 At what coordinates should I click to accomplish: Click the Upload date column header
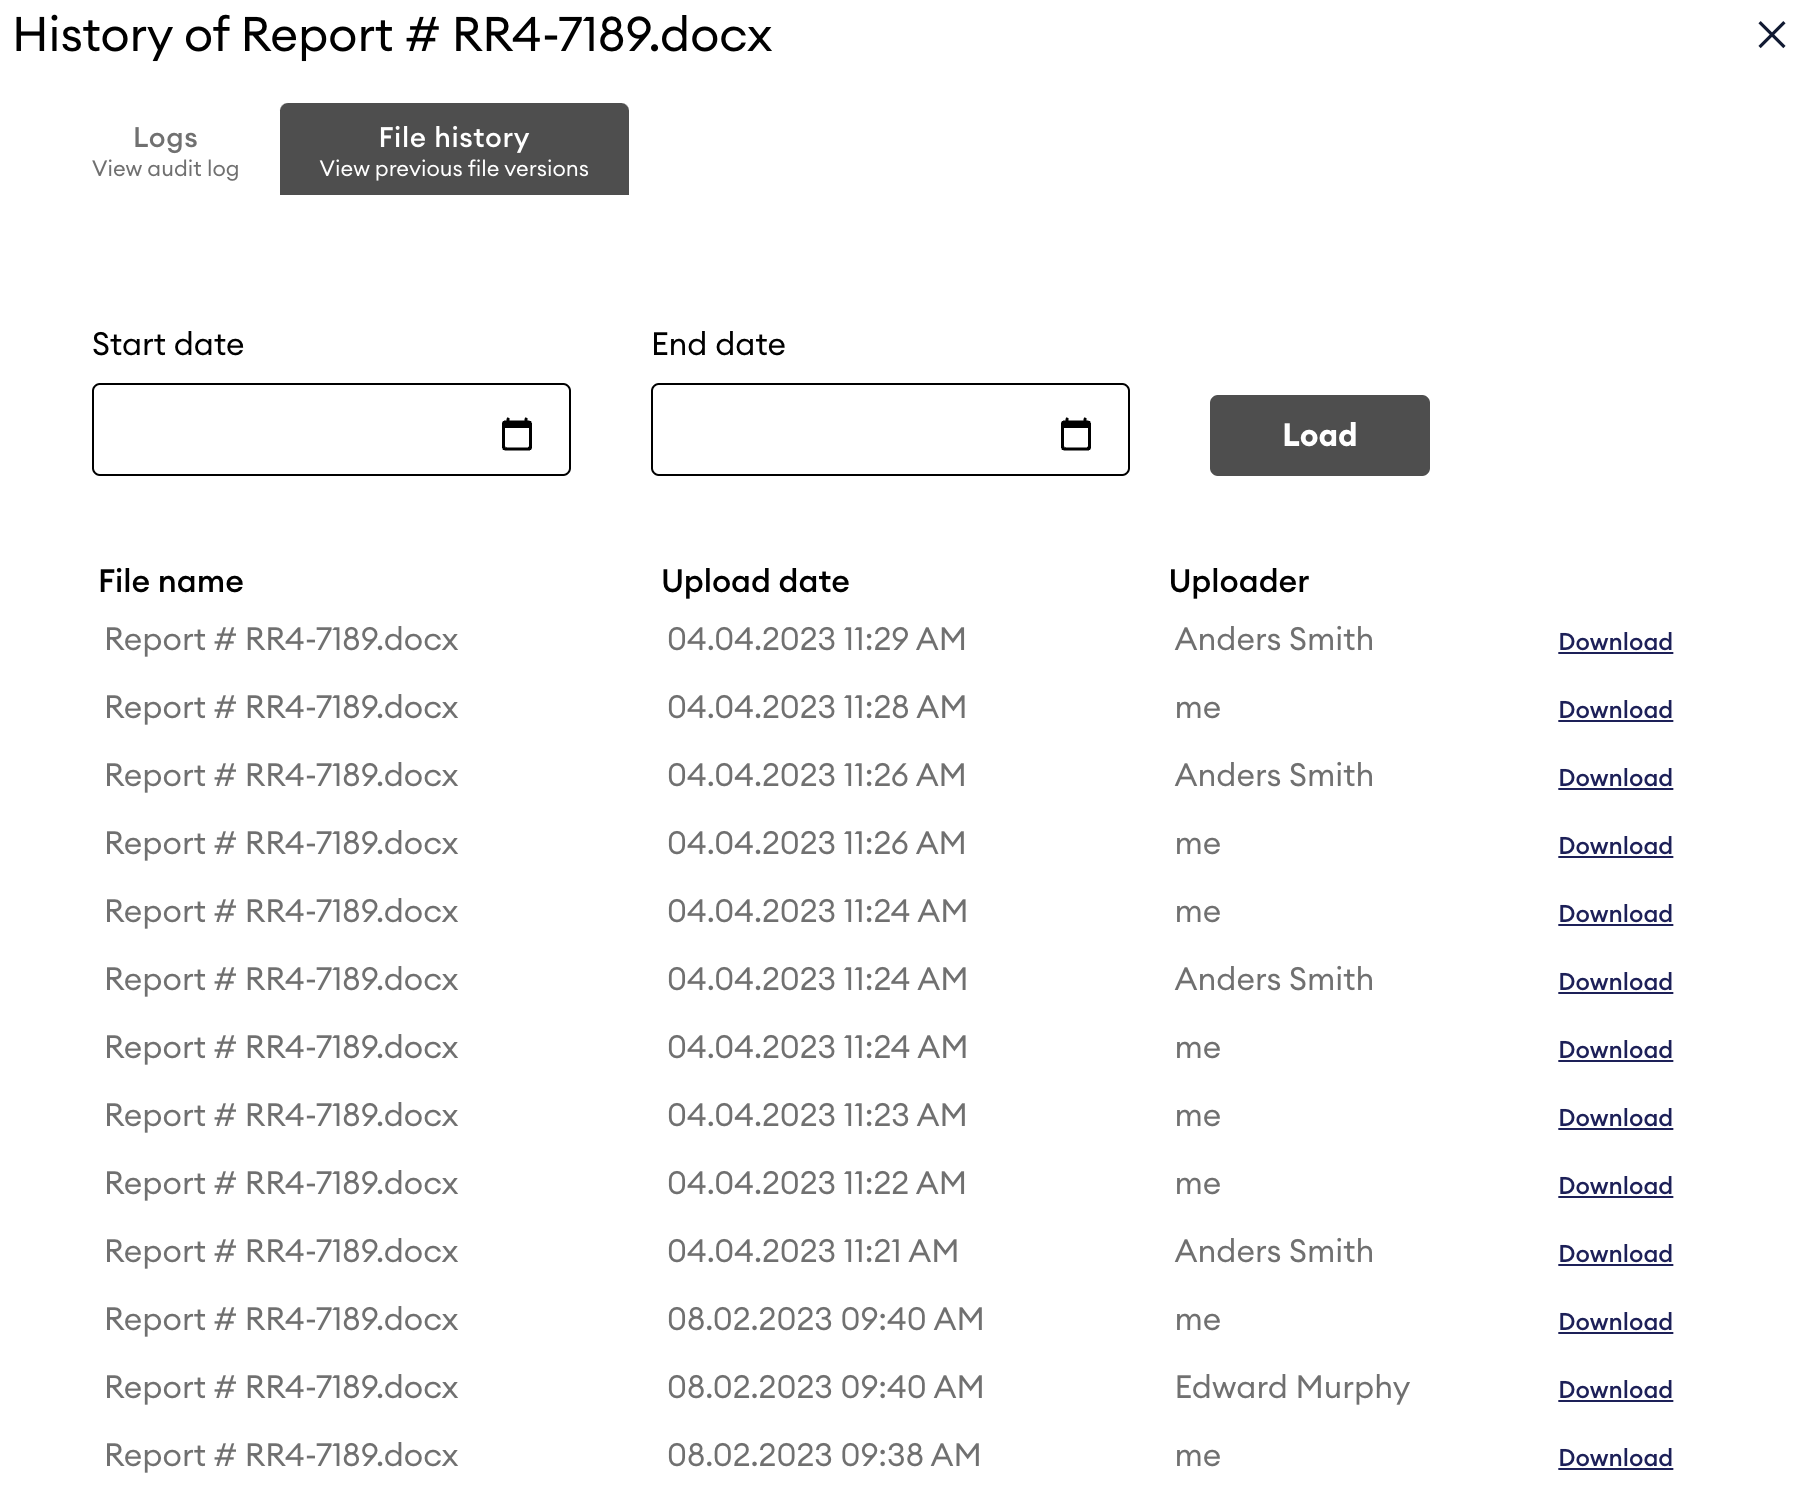(x=755, y=581)
